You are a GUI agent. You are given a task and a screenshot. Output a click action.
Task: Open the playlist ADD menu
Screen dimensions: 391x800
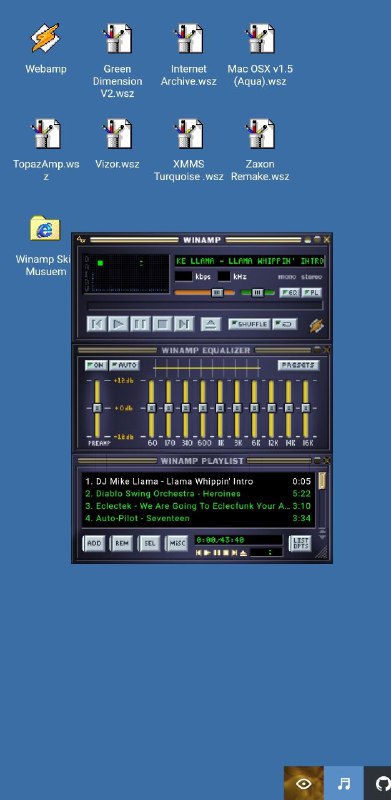click(x=94, y=543)
